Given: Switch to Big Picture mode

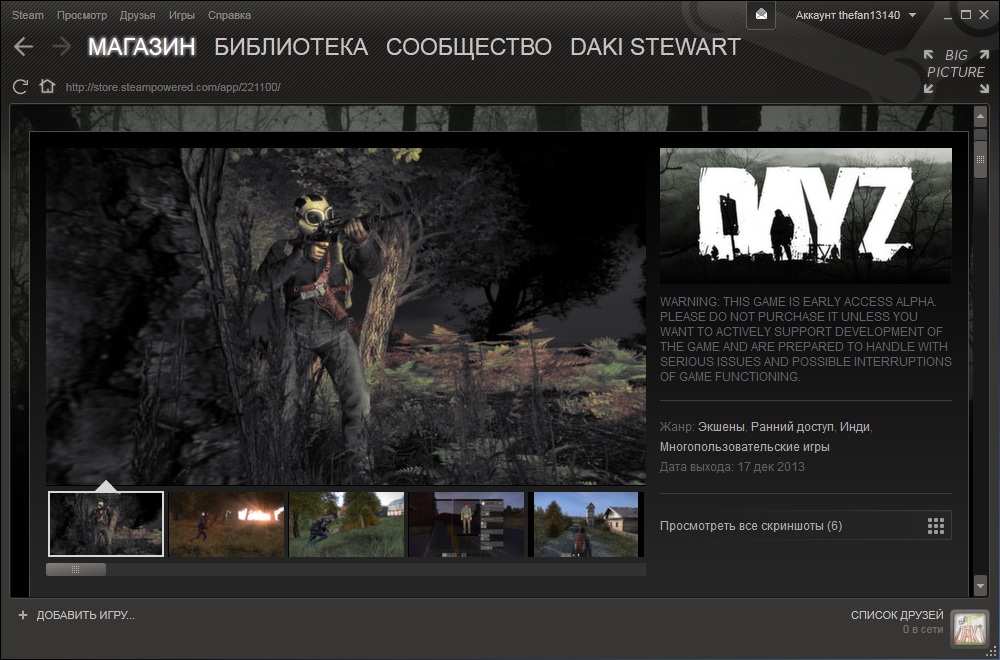Looking at the screenshot, I should click(955, 71).
